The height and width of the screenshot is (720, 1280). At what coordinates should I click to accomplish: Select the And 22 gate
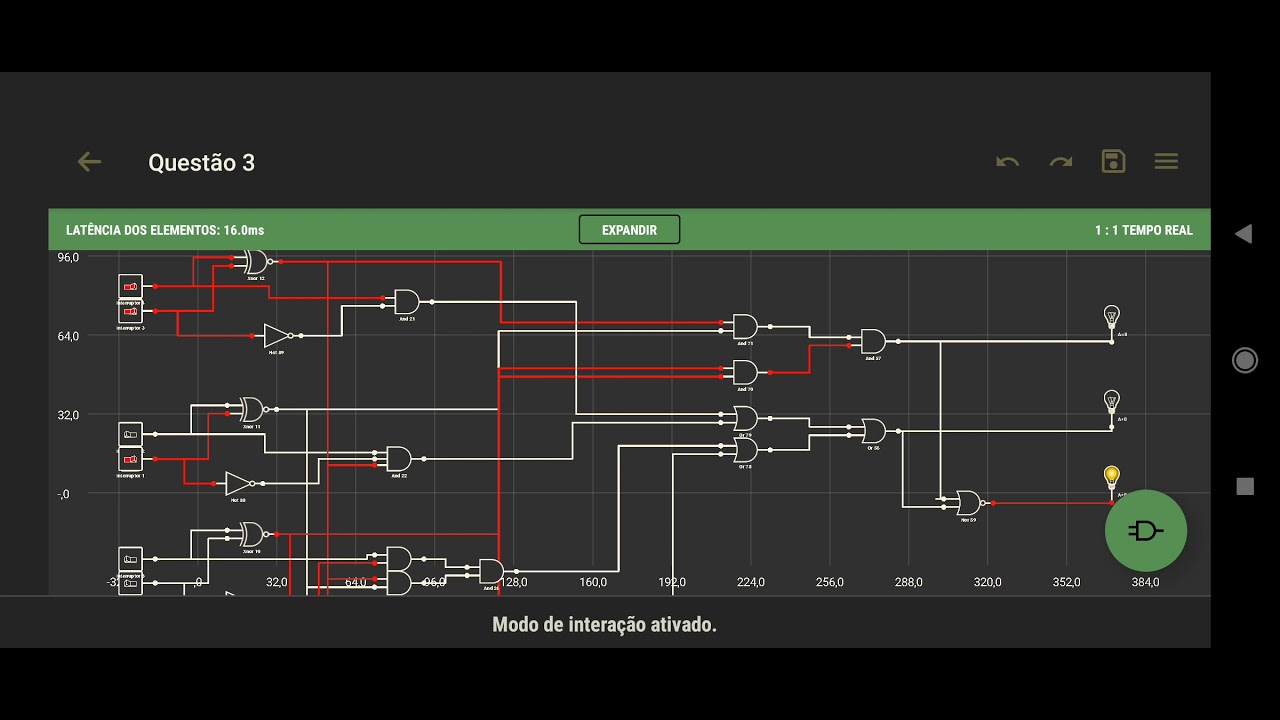(399, 459)
